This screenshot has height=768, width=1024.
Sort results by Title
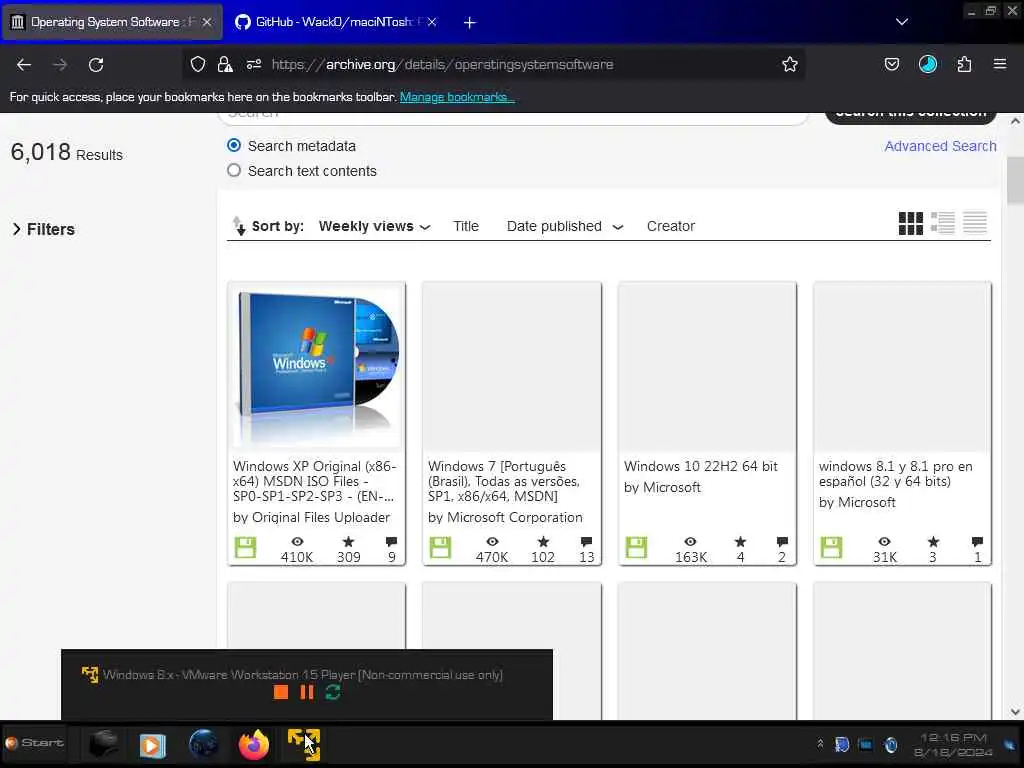click(466, 226)
